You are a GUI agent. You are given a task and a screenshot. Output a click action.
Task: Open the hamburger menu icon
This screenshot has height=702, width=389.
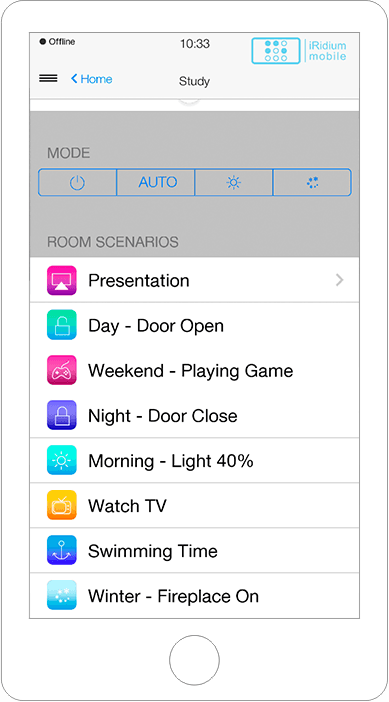click(48, 78)
